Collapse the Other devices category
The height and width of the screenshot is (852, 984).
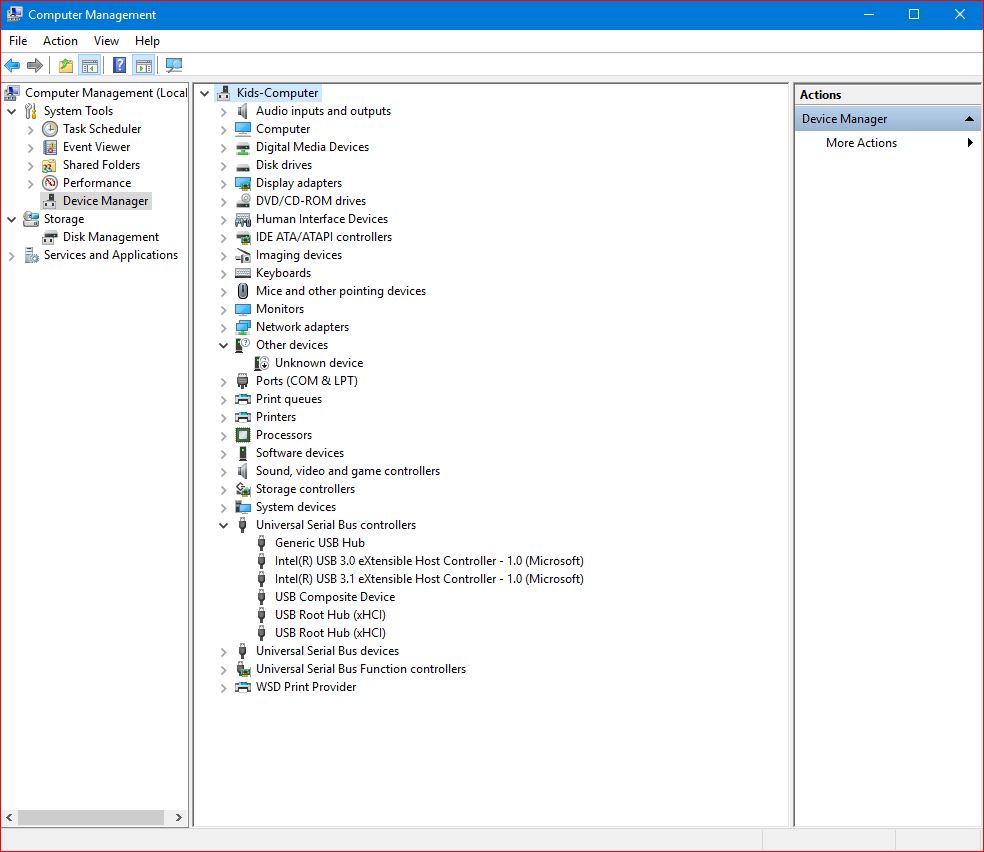click(x=223, y=345)
